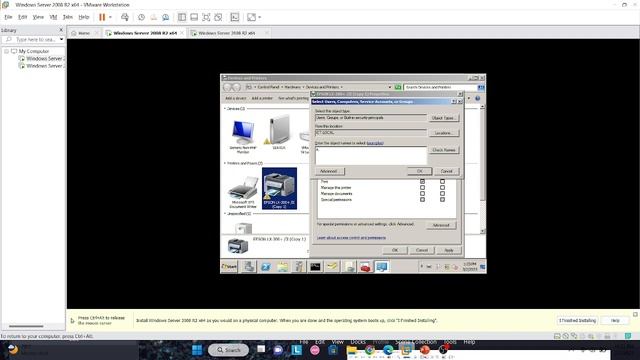
Task: Open the console view icon
Action: [x=235, y=17]
